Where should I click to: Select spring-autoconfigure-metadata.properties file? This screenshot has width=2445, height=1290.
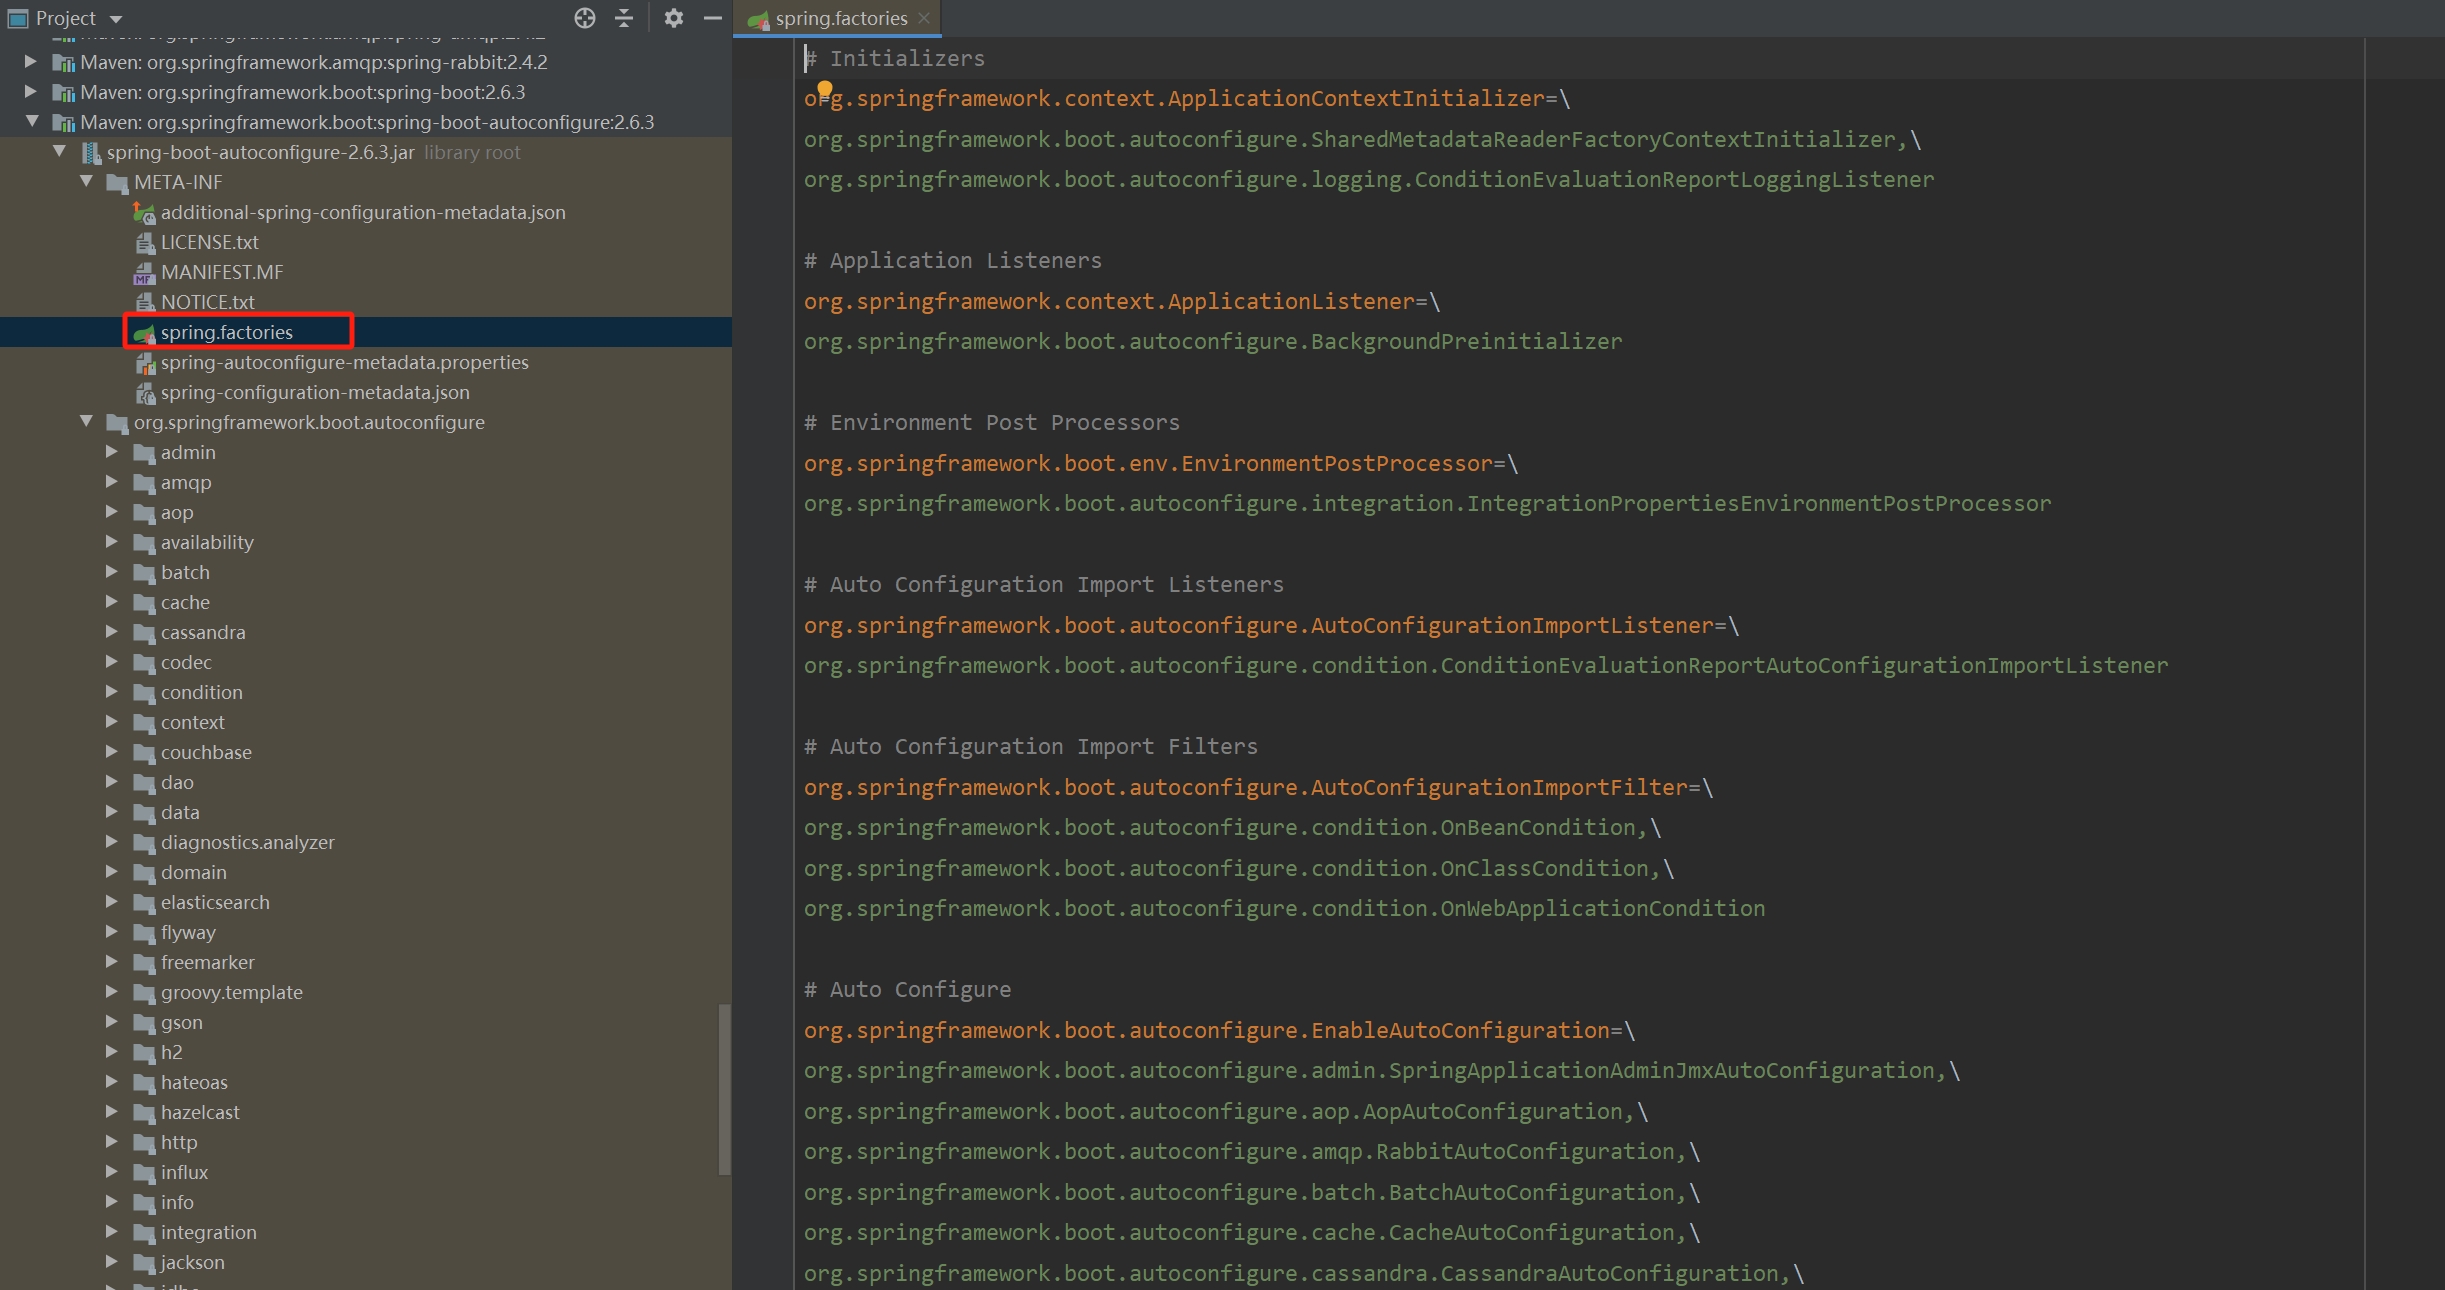[x=344, y=363]
